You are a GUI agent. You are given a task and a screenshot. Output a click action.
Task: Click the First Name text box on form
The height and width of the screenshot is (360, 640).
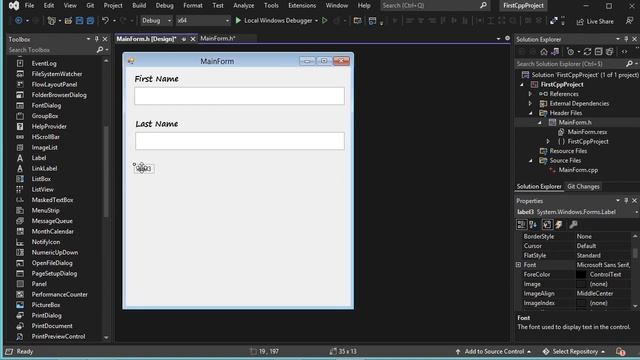pyautogui.click(x=239, y=96)
